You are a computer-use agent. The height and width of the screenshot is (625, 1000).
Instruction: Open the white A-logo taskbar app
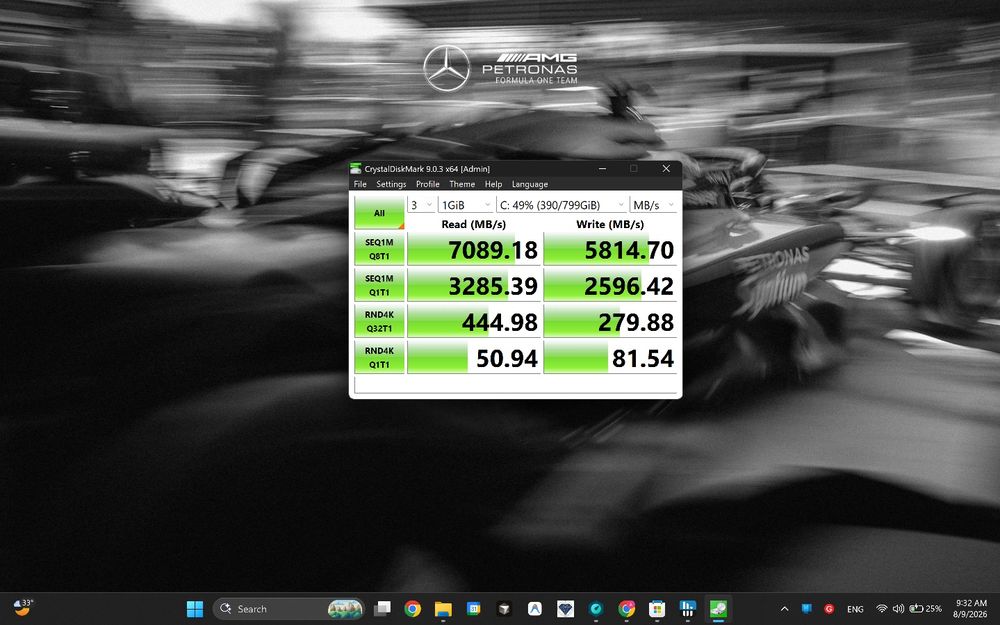click(x=535, y=608)
